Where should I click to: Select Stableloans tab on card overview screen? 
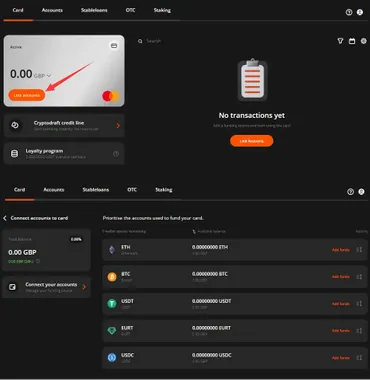[x=94, y=10]
